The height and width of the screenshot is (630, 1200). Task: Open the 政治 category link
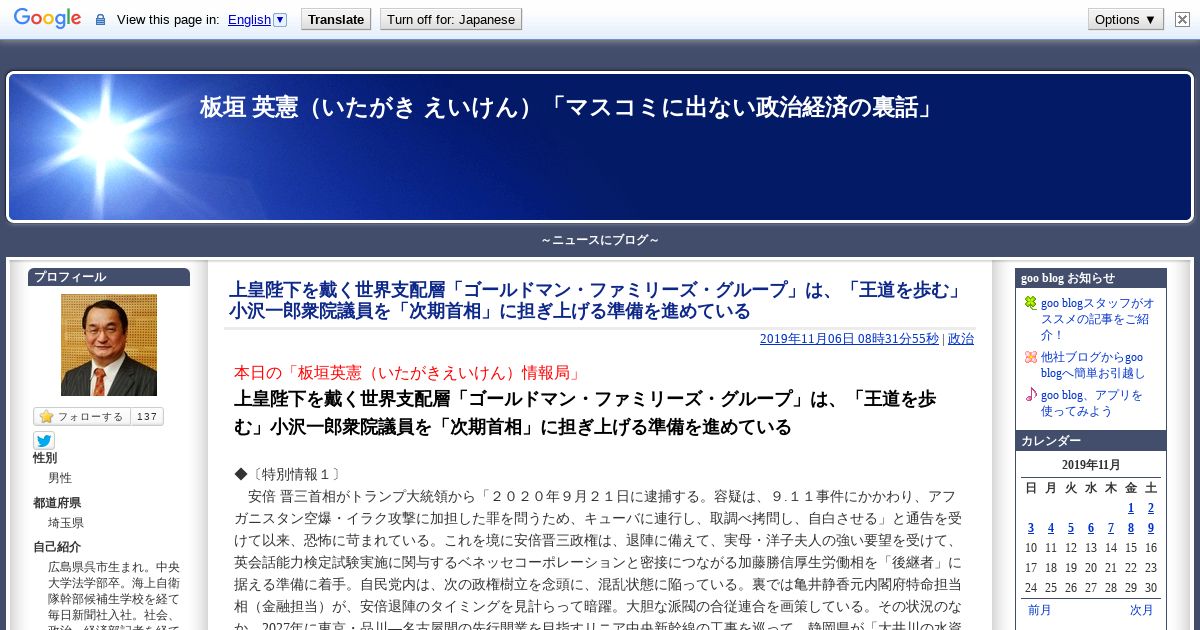961,339
